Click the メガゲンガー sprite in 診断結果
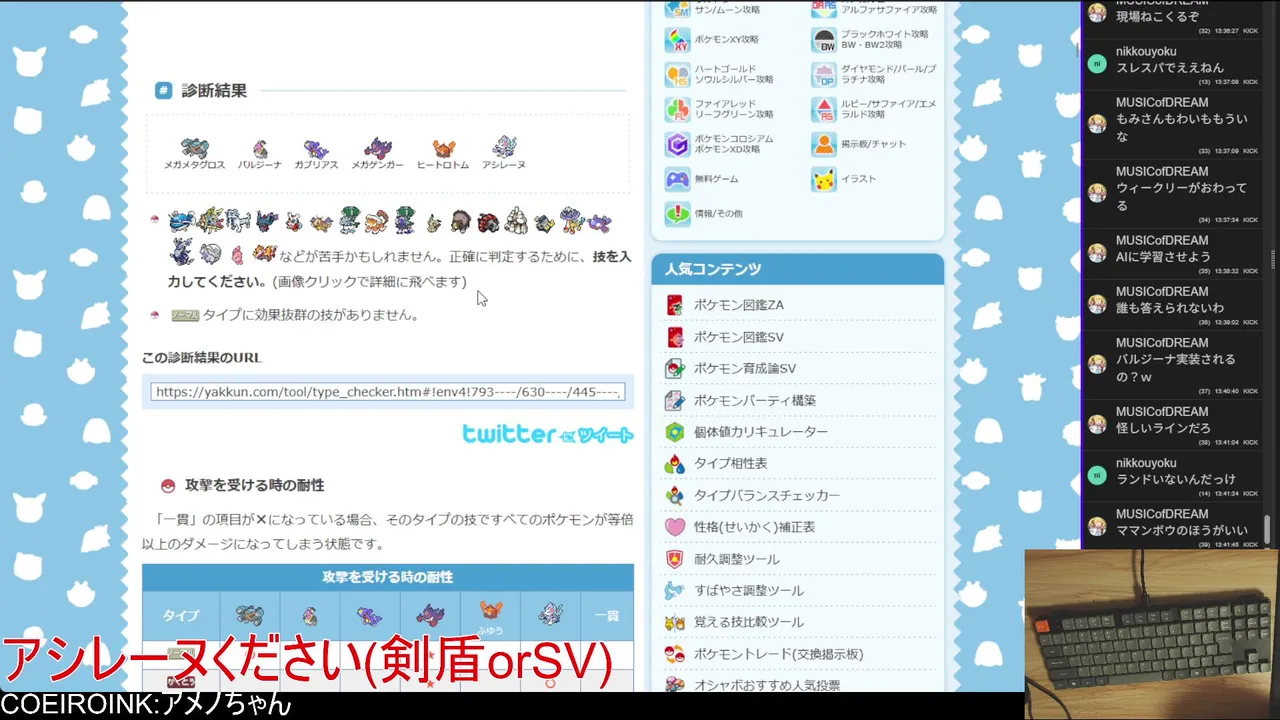This screenshot has width=1280, height=720. click(377, 148)
